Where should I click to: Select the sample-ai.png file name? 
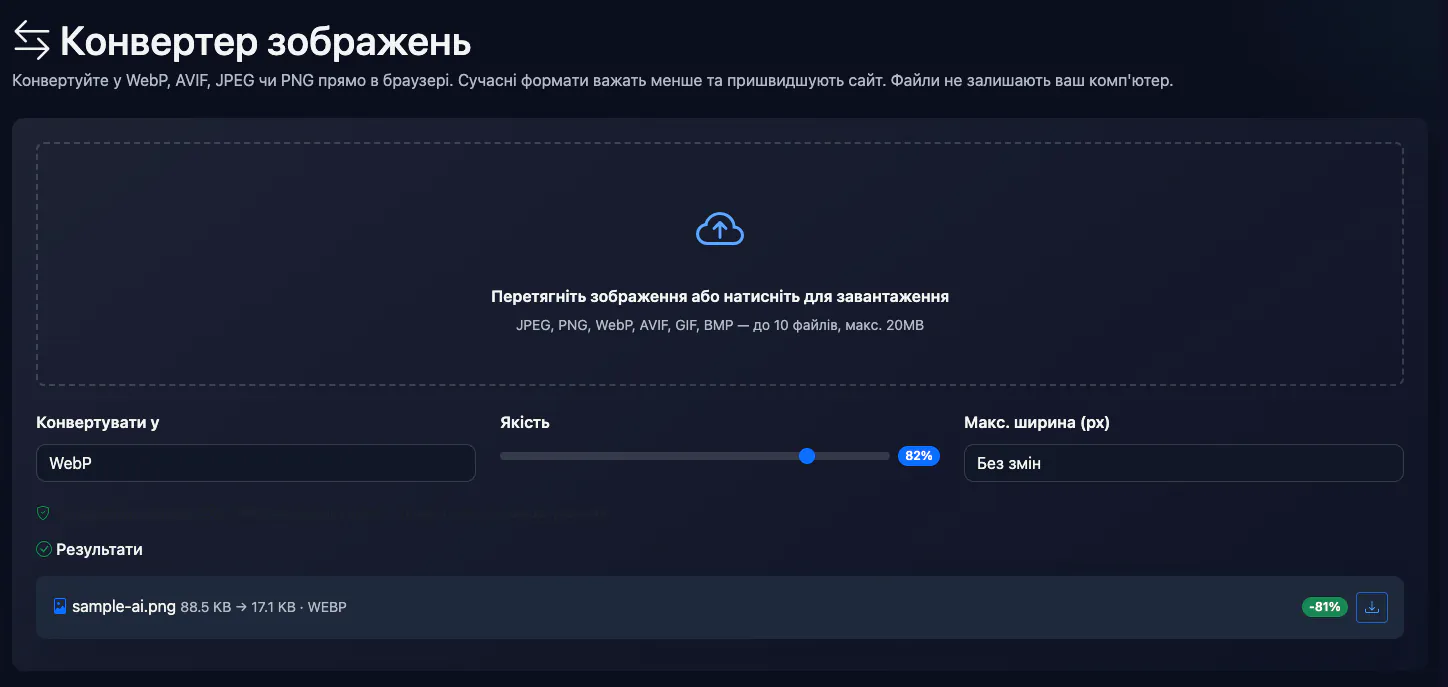tap(124, 606)
